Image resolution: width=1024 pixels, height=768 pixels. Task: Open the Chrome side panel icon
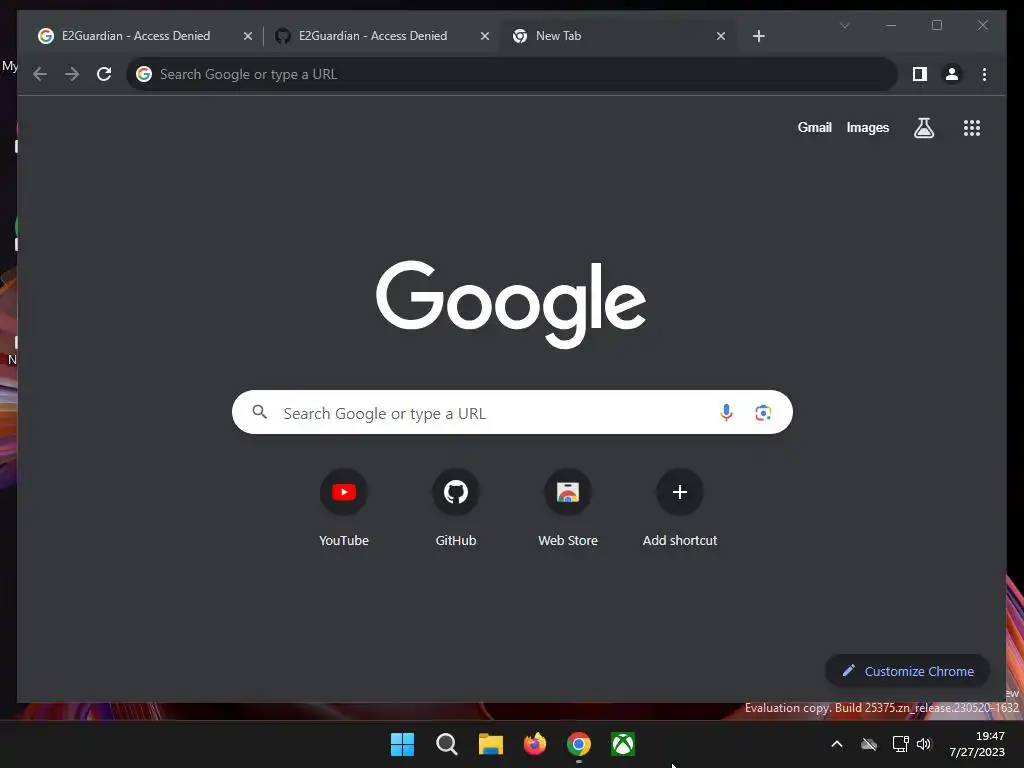920,74
